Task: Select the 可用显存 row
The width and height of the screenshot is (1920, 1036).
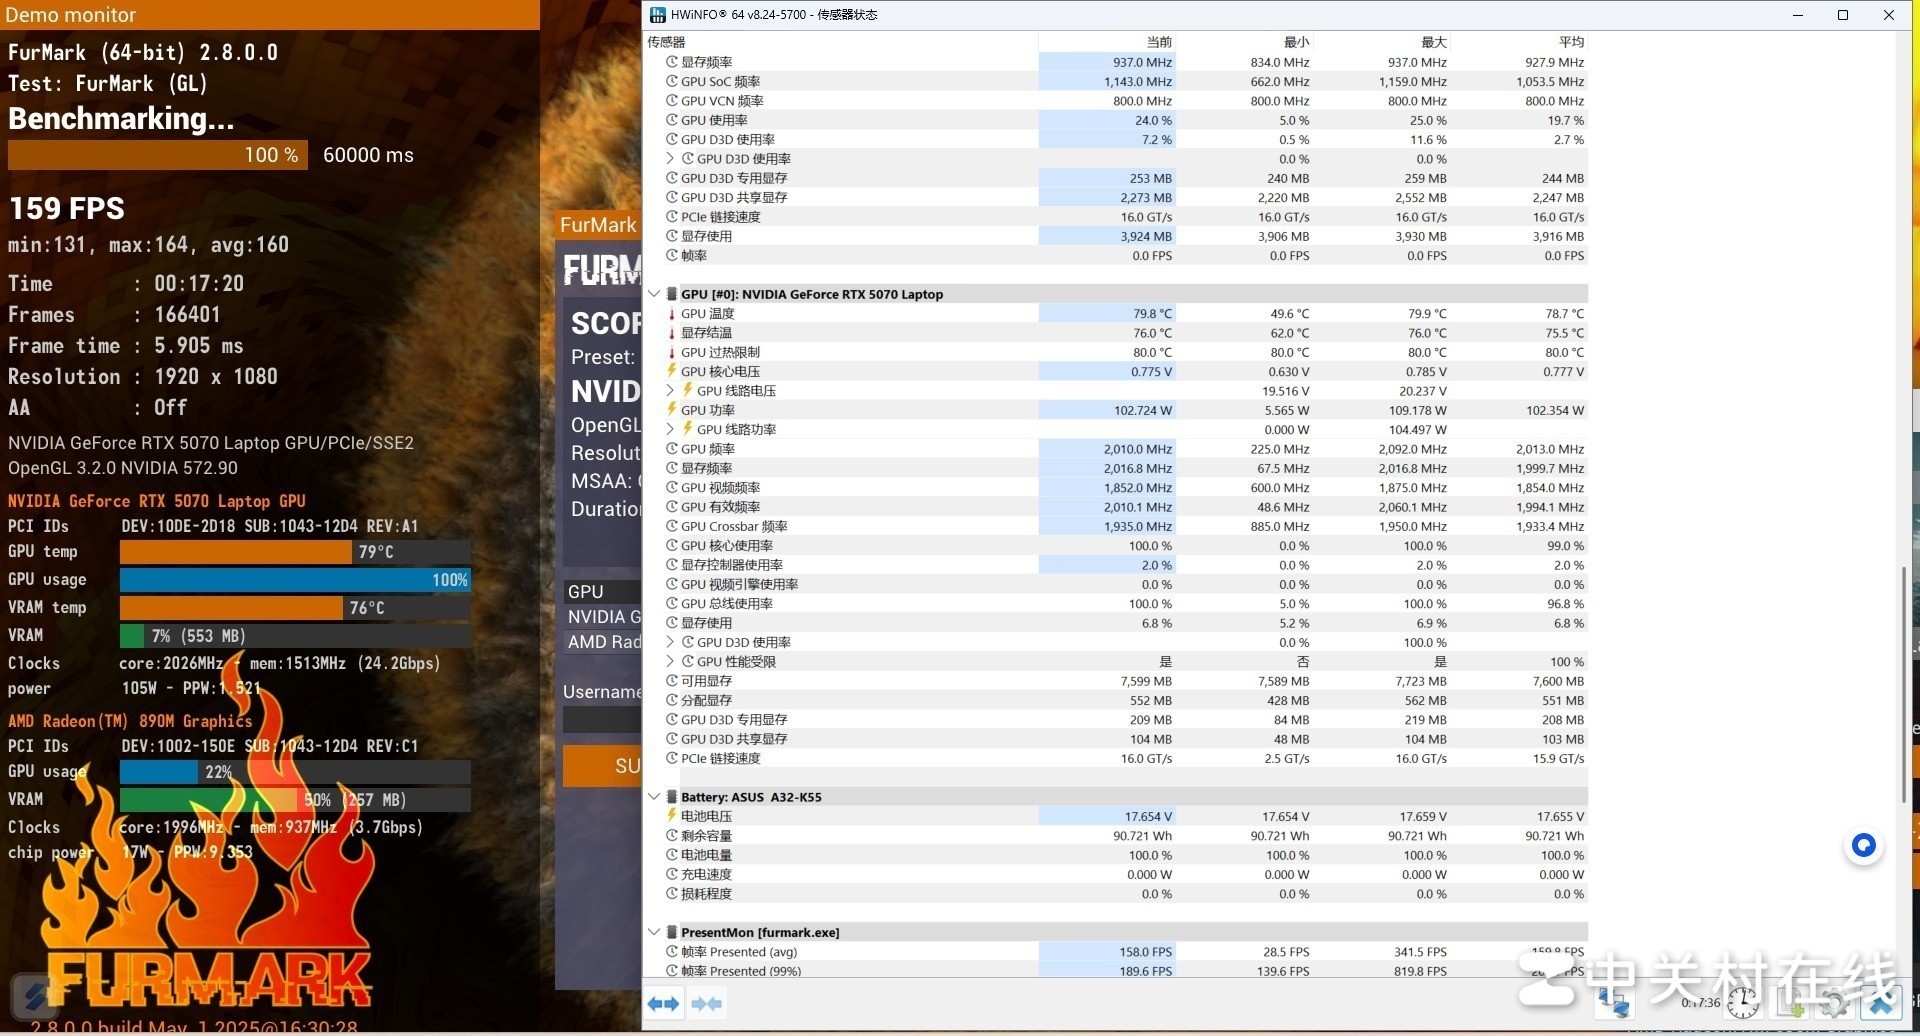Action: tap(1116, 681)
